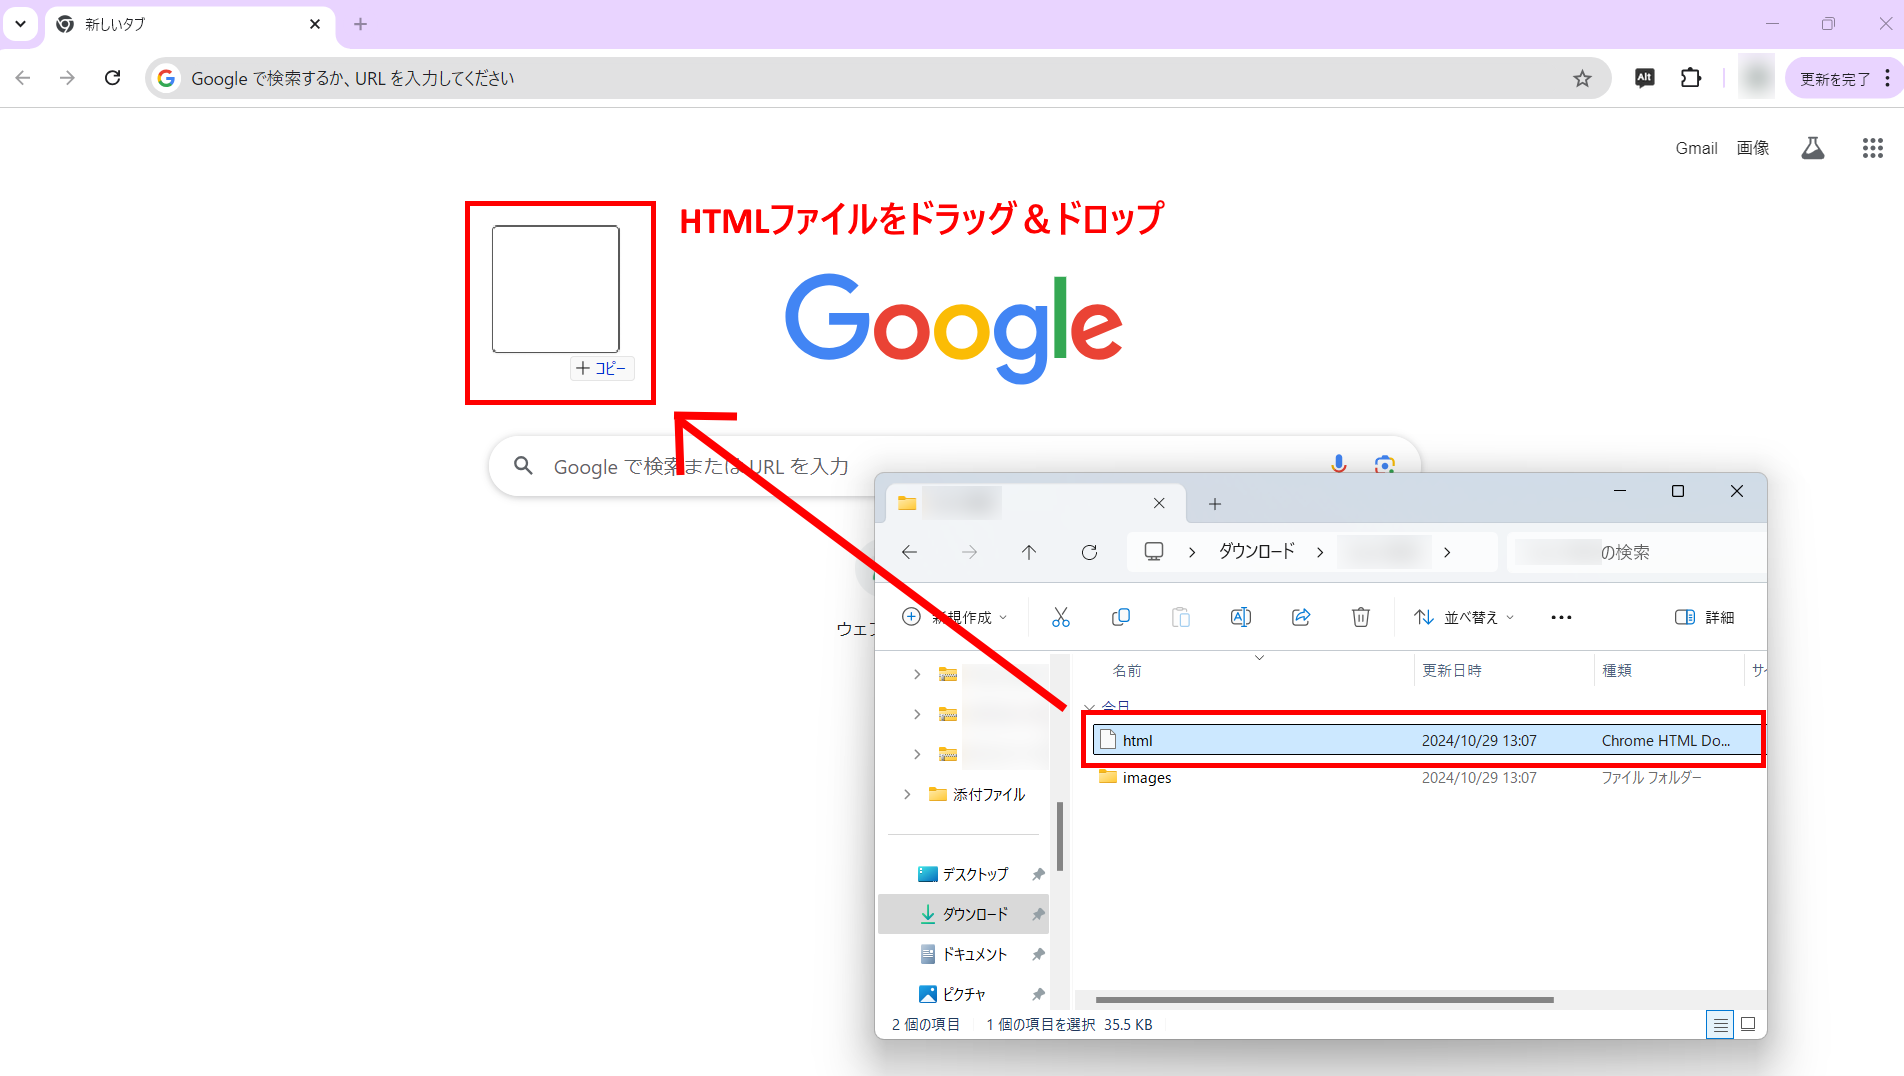
Task: Click the Alt extension icon in Chrome's toolbar
Action: (x=1645, y=78)
